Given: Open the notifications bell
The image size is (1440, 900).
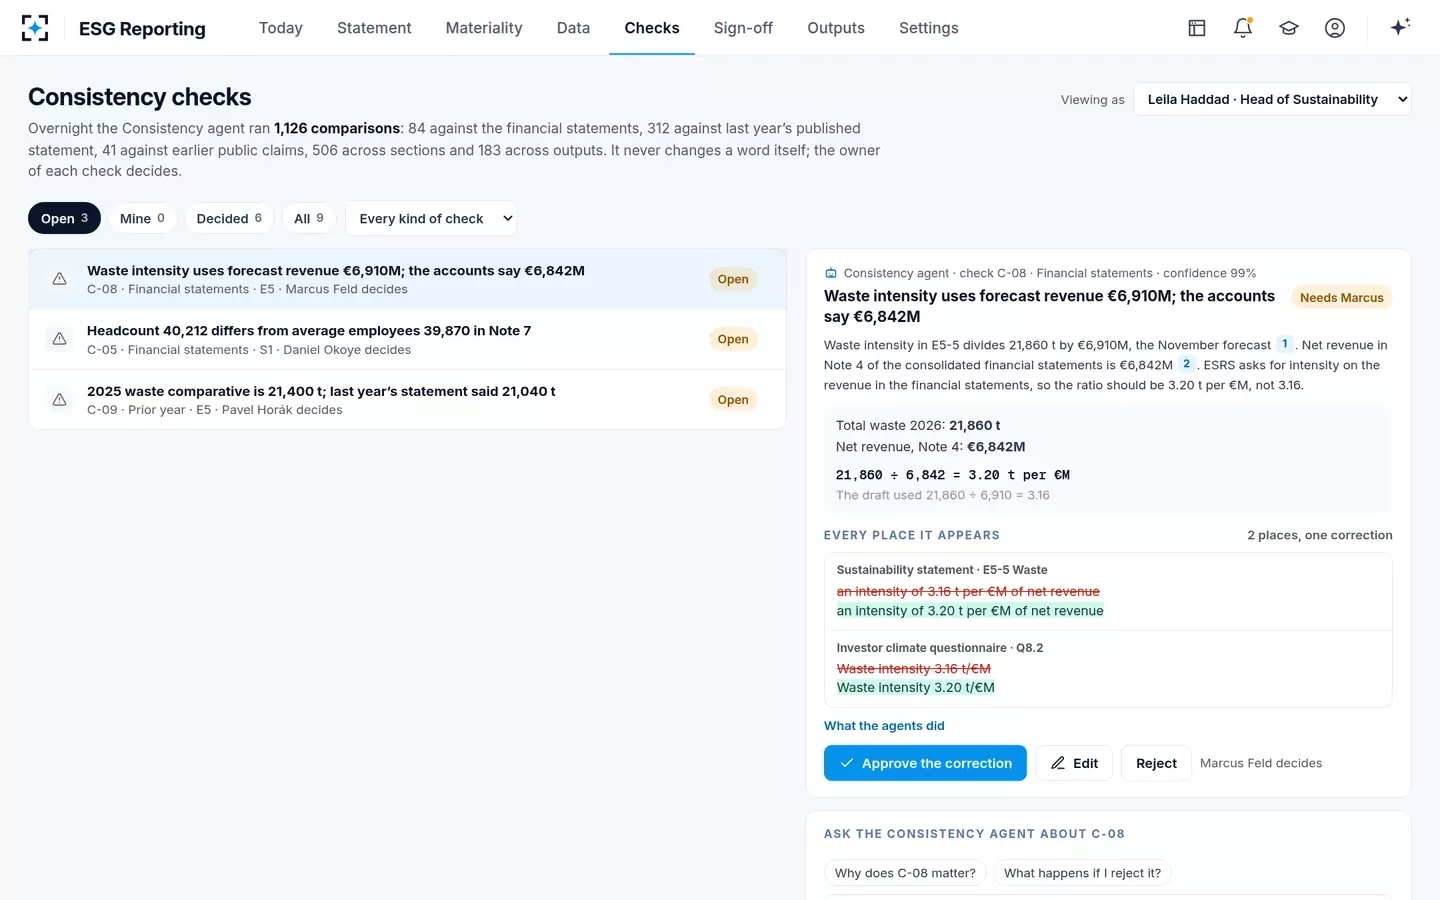Looking at the screenshot, I should click(1243, 28).
